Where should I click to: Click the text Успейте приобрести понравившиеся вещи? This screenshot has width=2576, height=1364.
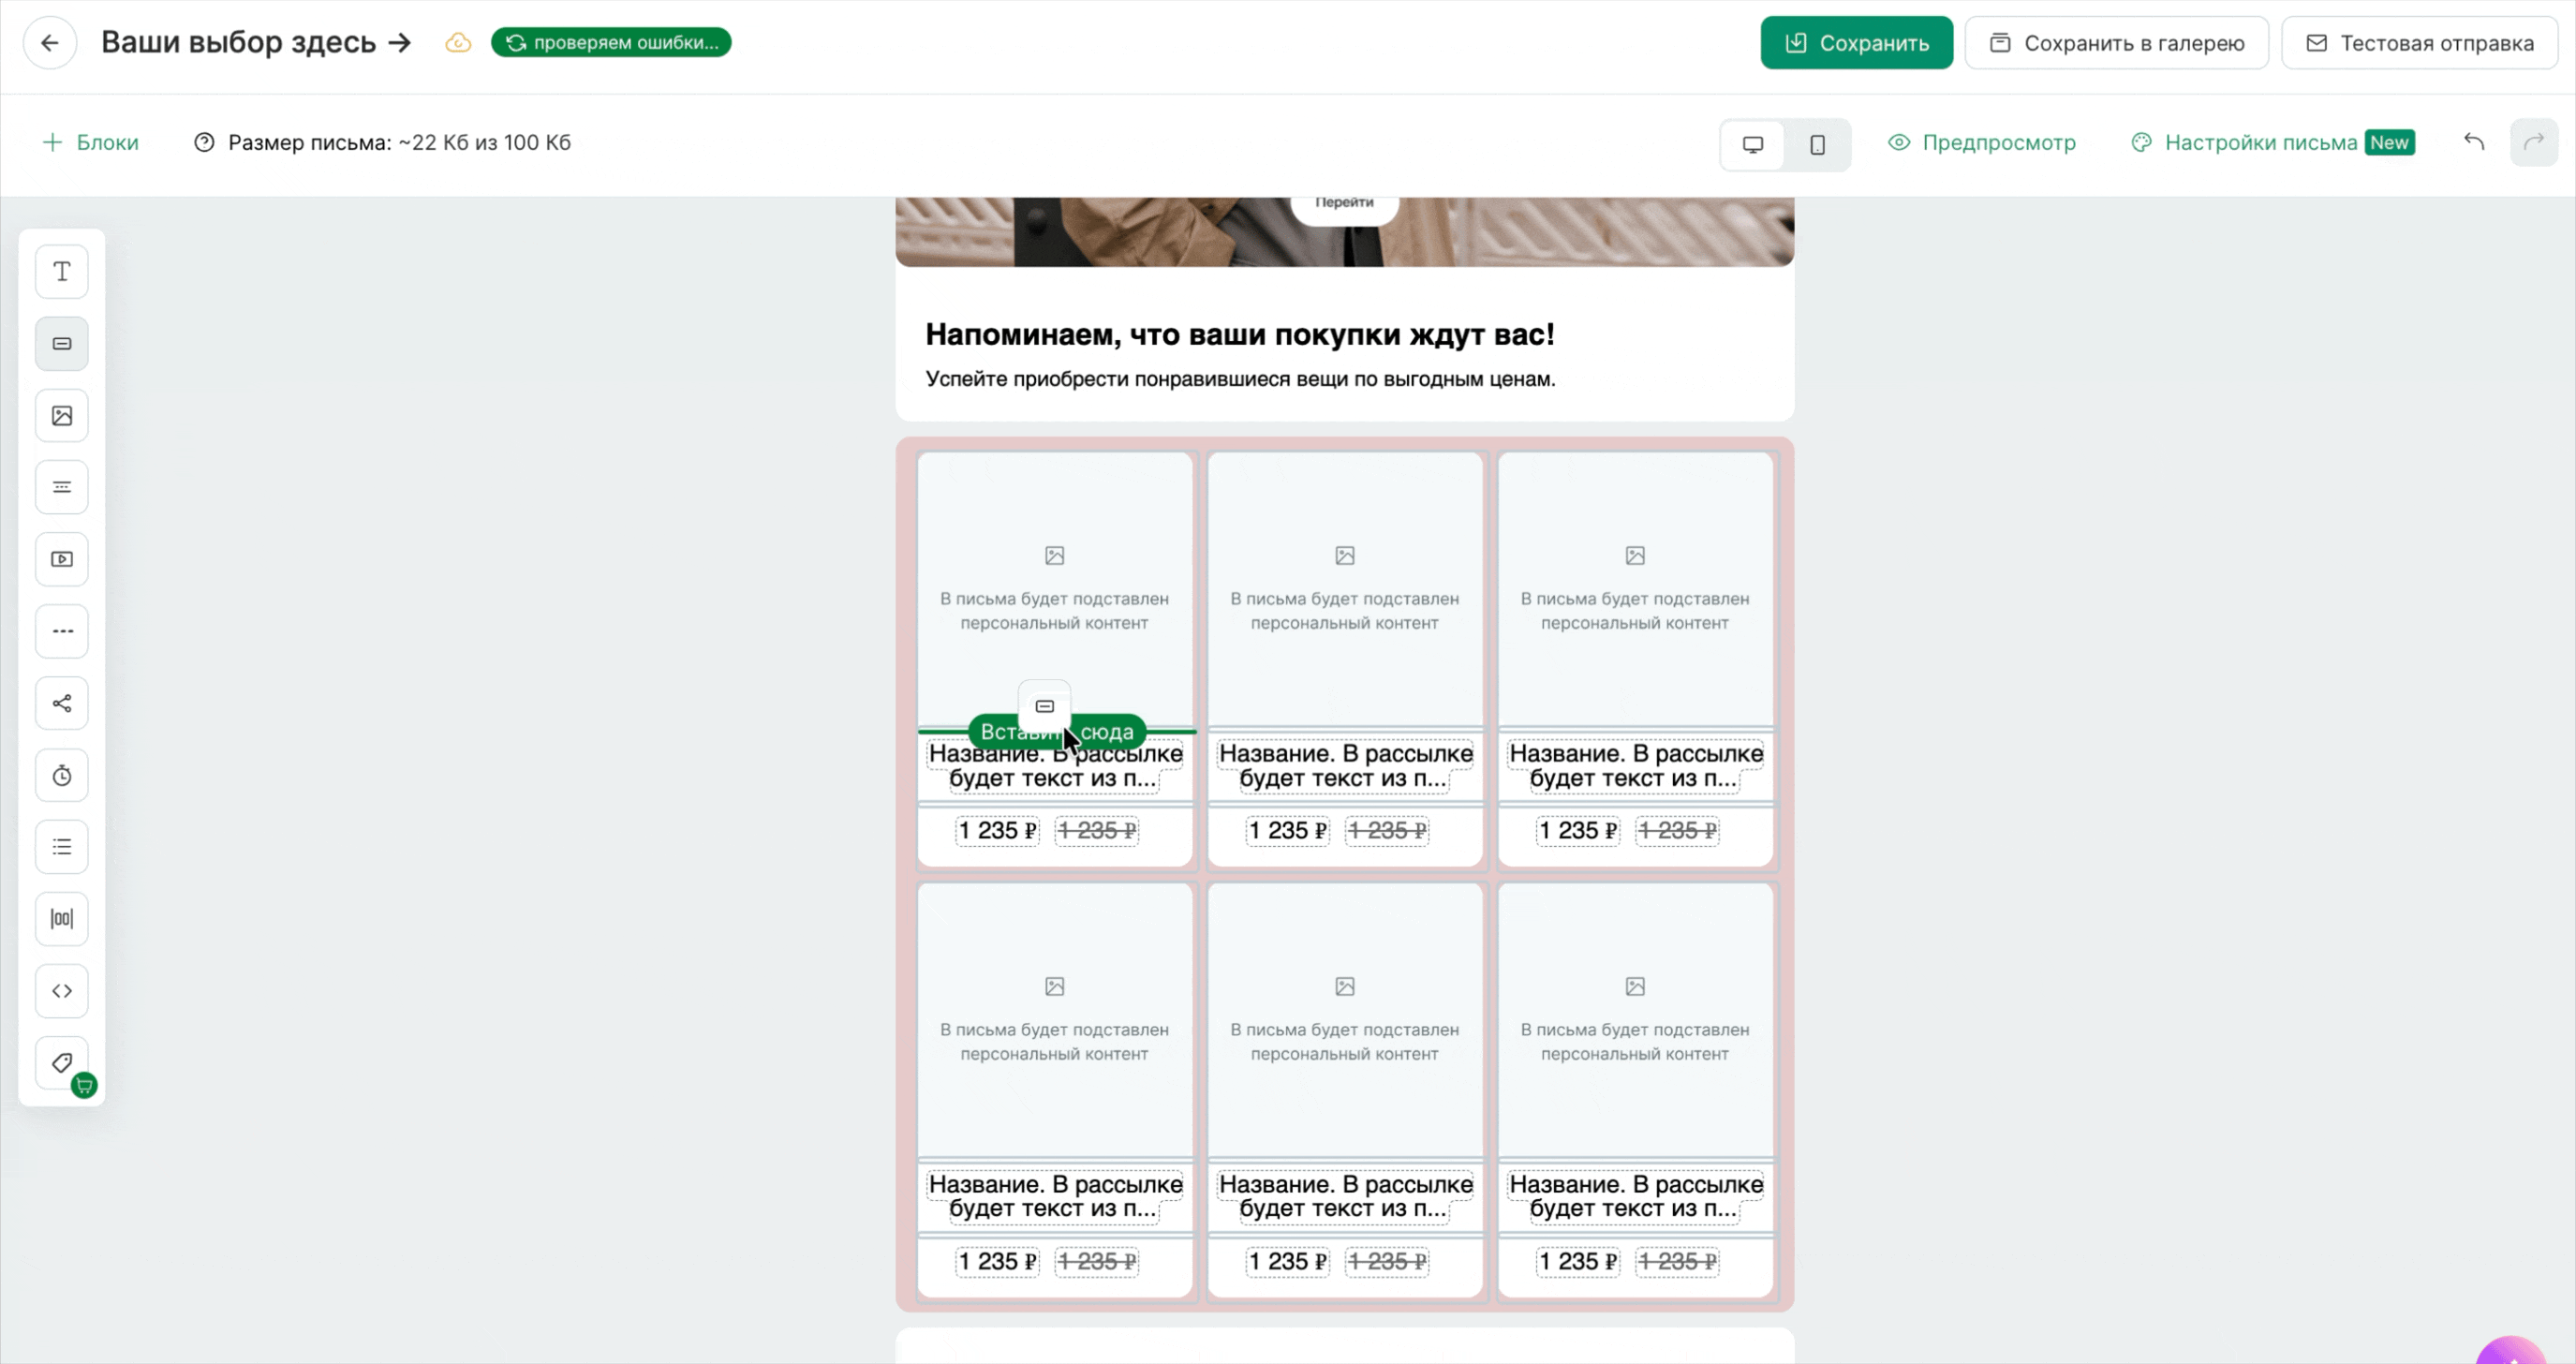click(1240, 380)
